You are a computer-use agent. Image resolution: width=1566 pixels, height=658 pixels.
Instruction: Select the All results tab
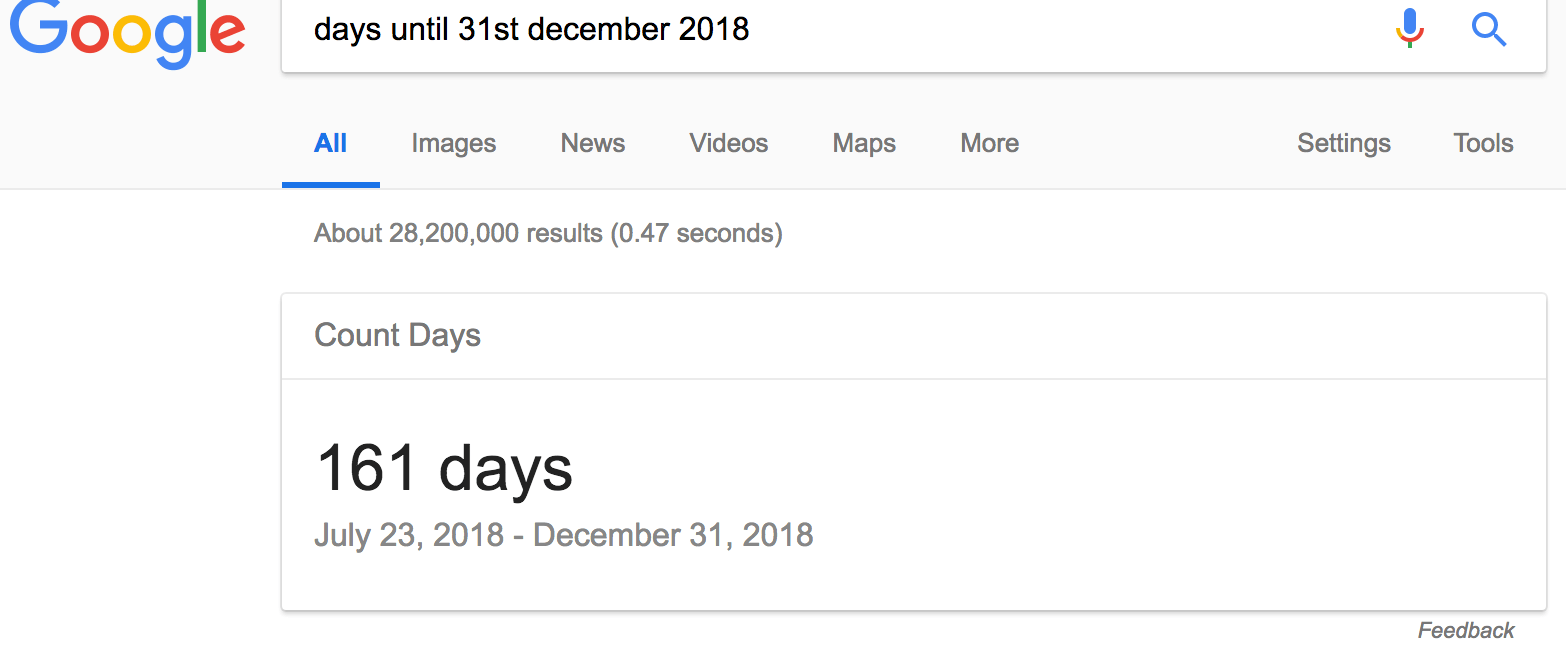[x=330, y=143]
